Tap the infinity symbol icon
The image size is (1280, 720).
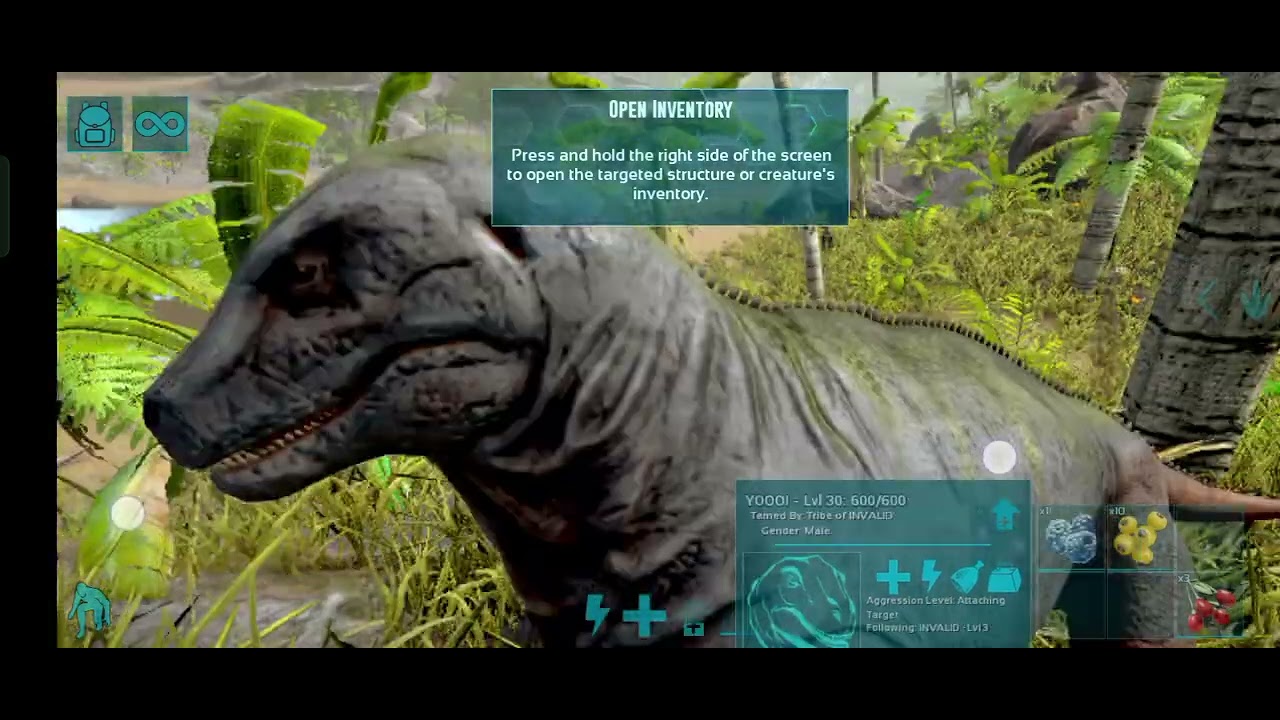tap(160, 124)
